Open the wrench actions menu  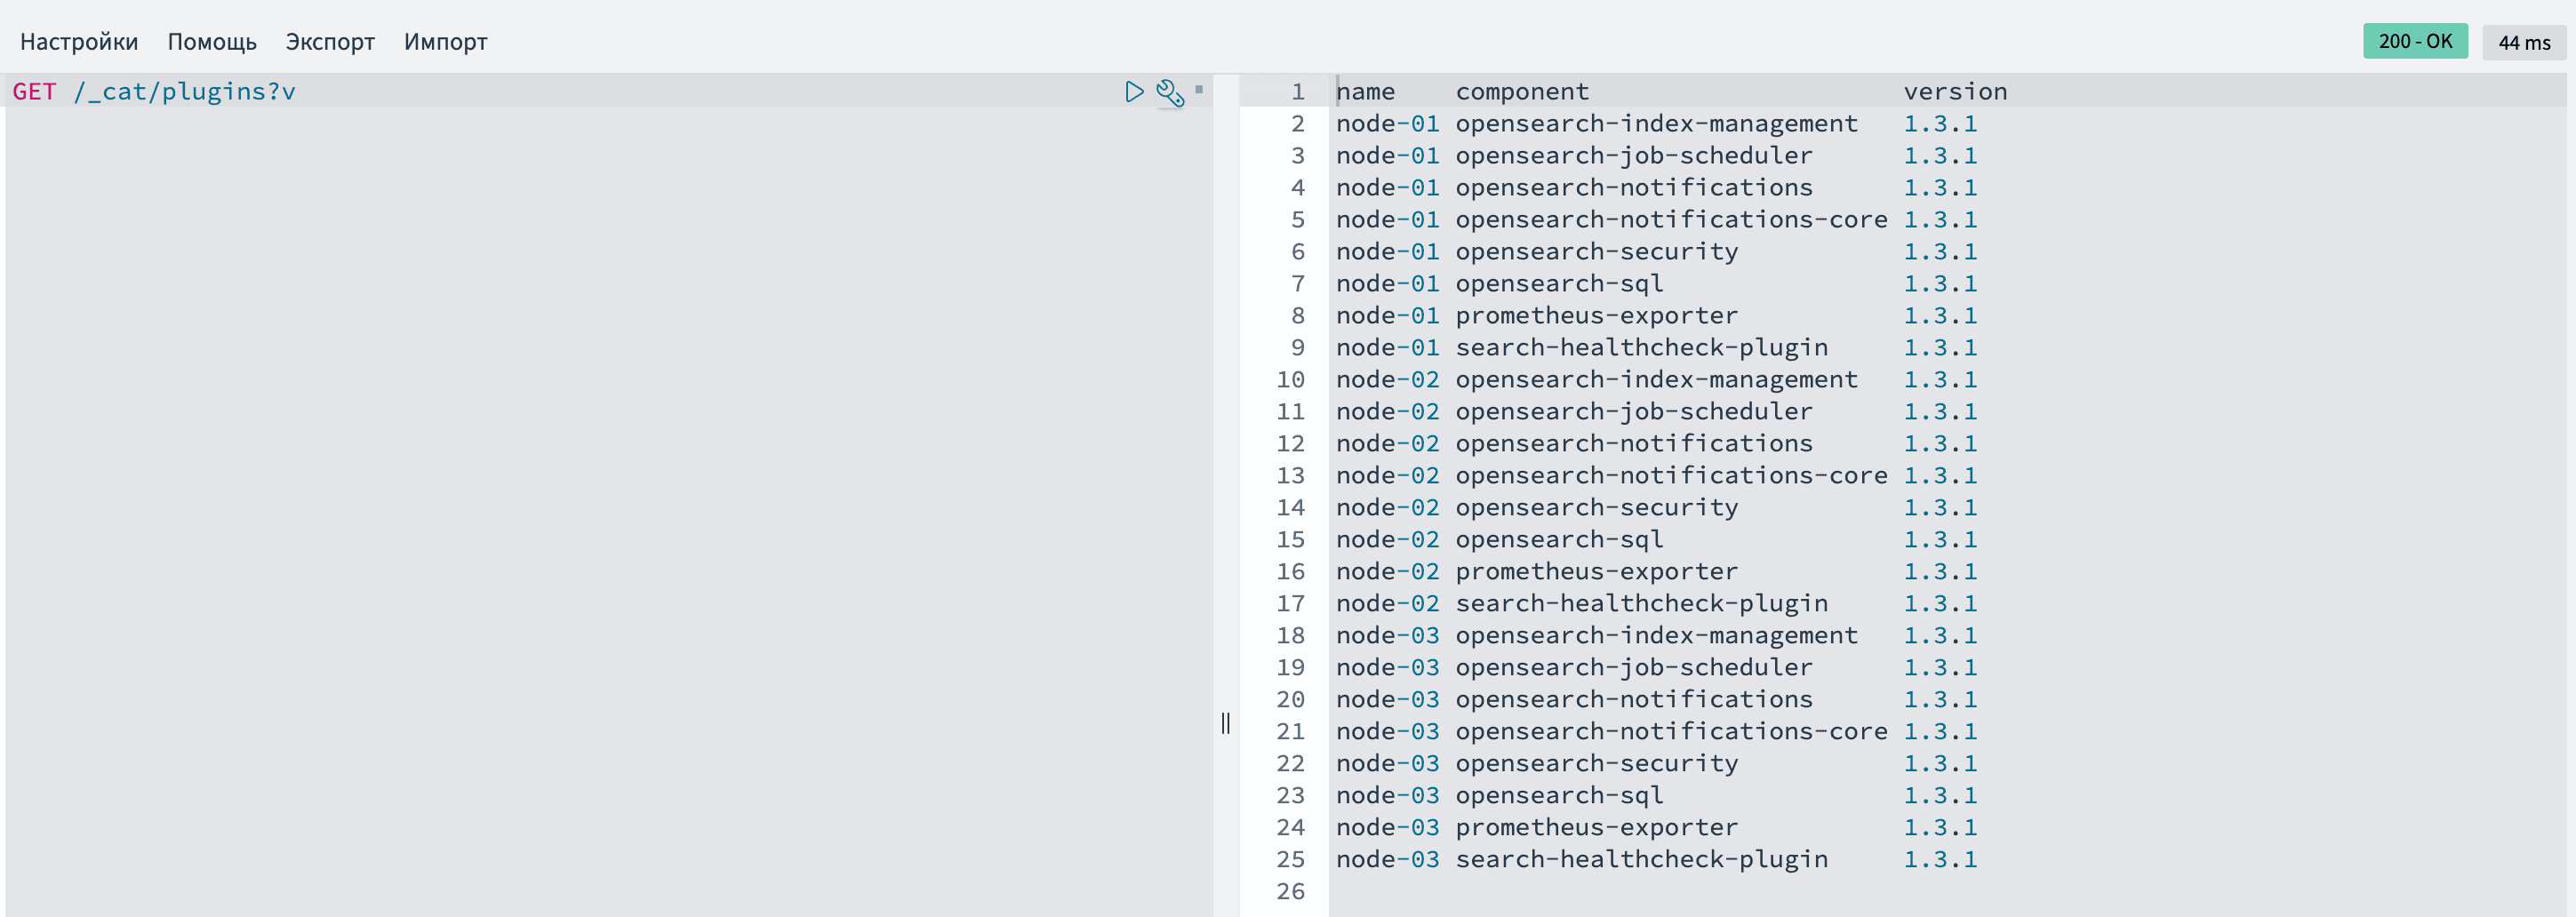[x=1169, y=93]
